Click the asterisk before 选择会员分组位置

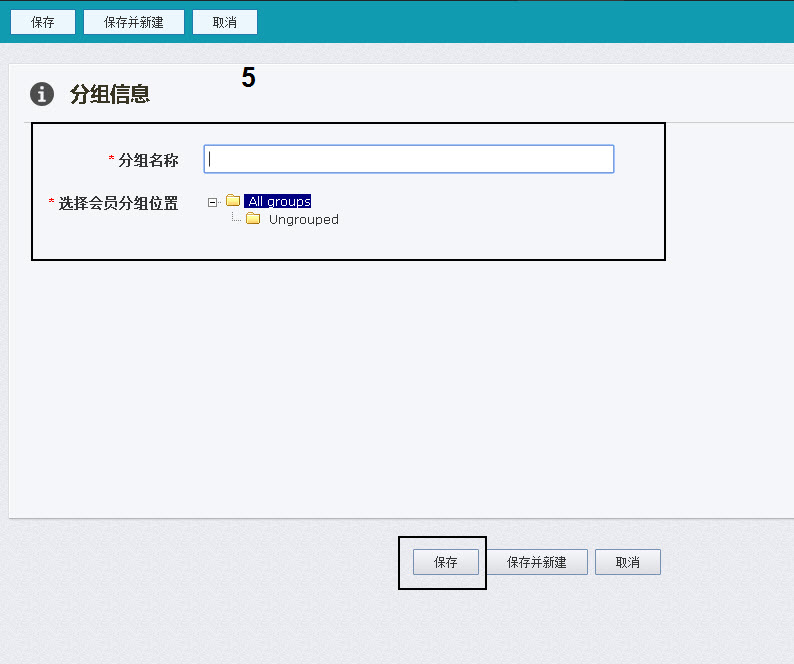tap(52, 203)
